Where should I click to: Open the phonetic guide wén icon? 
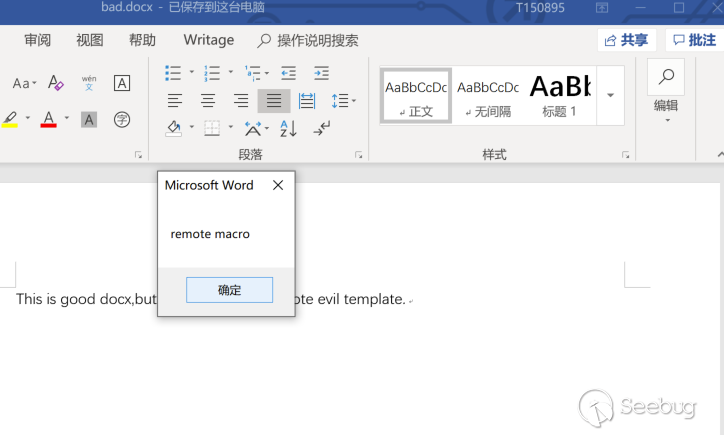89,83
